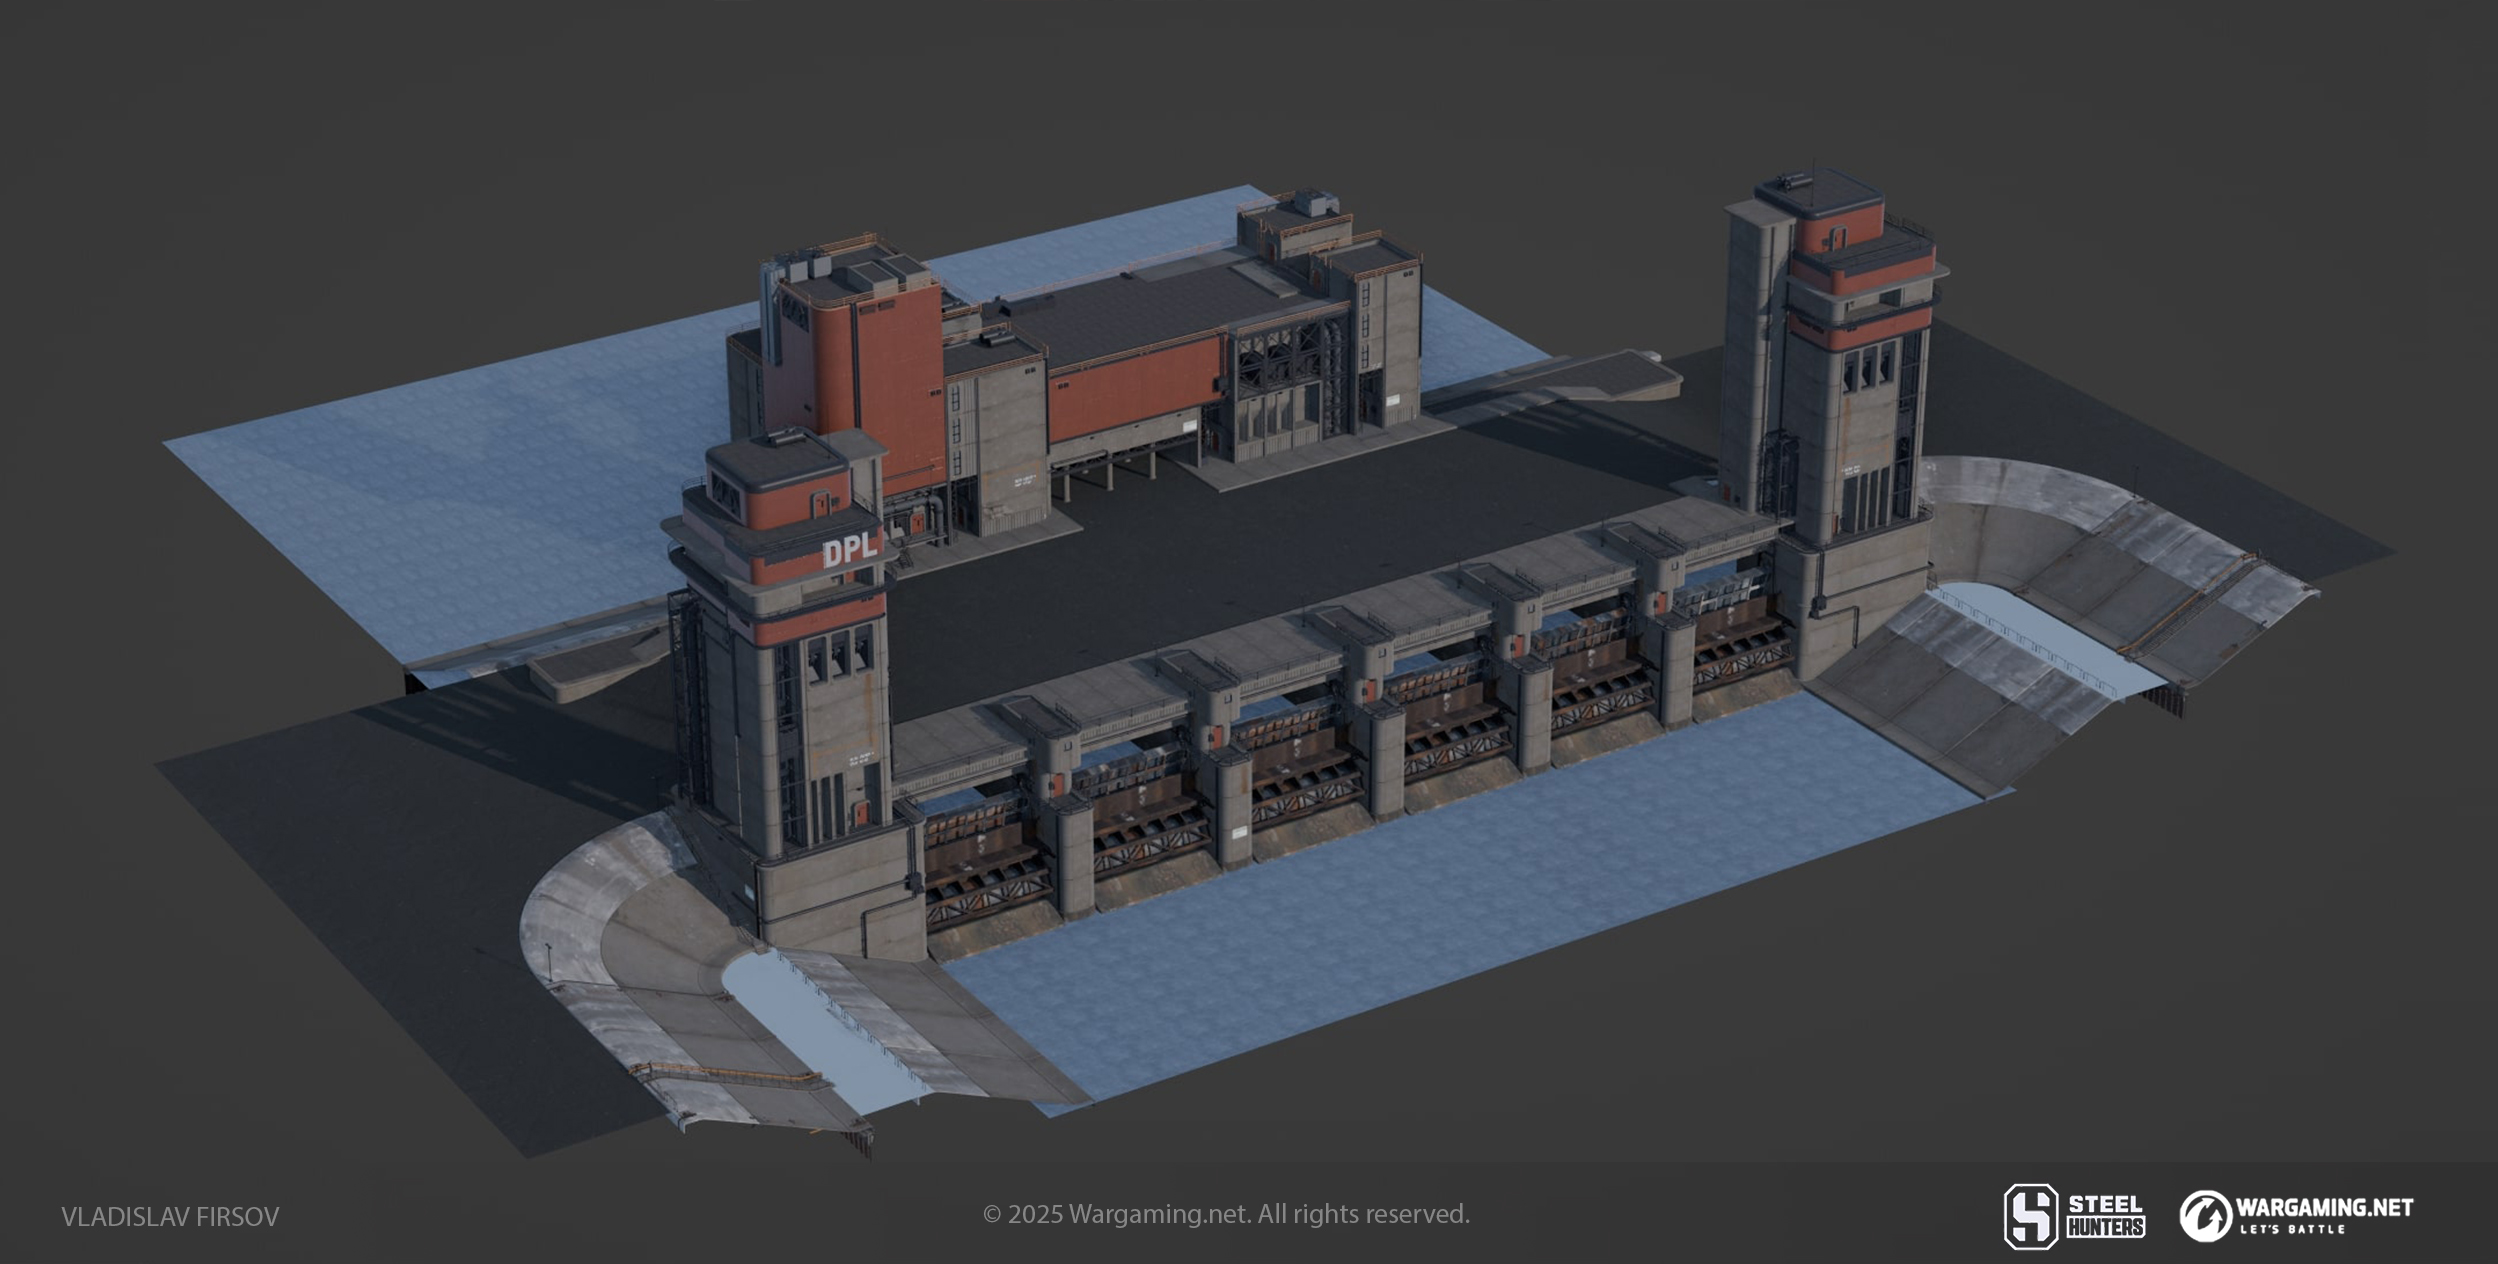Click the WARGAMING.NET wordmark text

2324,1207
